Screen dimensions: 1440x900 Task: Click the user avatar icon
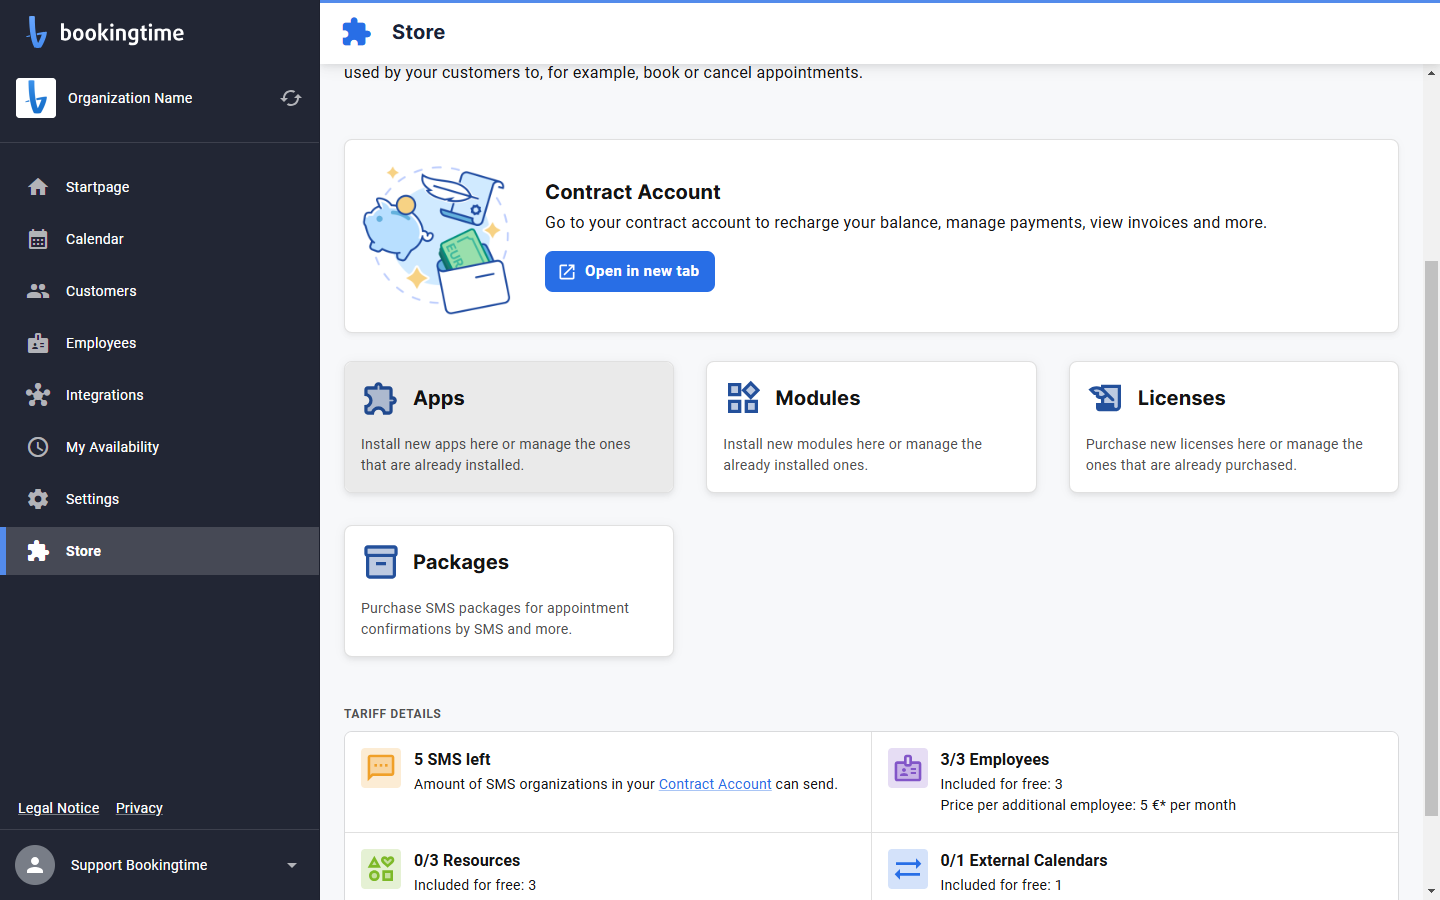(35, 865)
